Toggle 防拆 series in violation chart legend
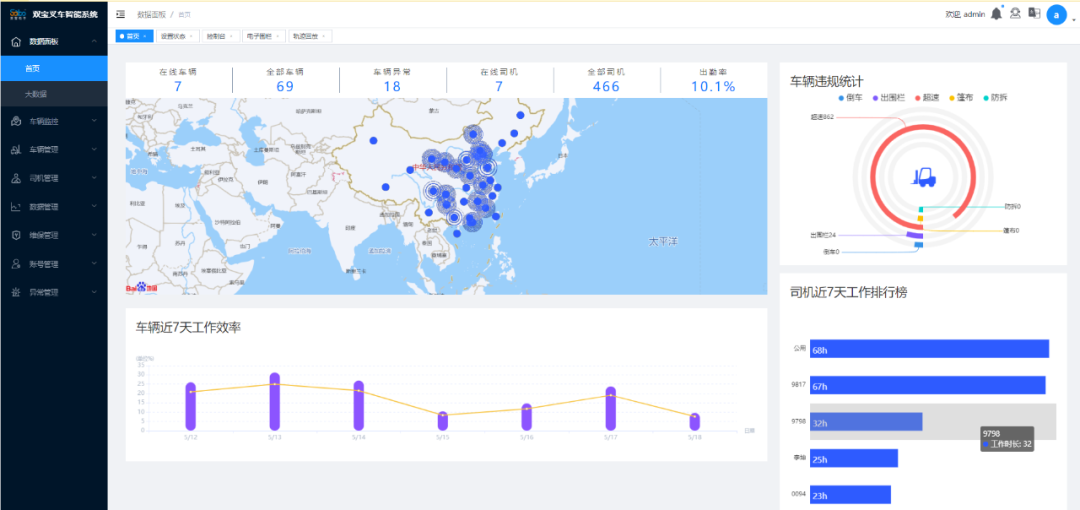 [993, 98]
